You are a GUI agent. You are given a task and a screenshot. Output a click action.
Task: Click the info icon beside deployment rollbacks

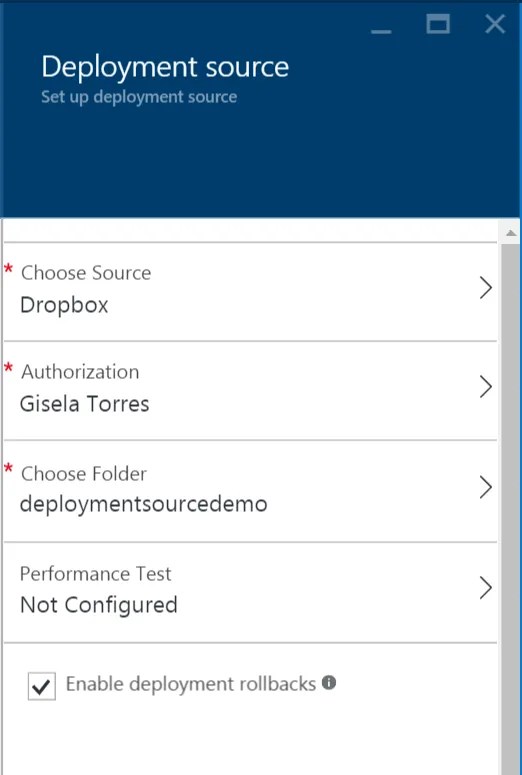point(329,683)
